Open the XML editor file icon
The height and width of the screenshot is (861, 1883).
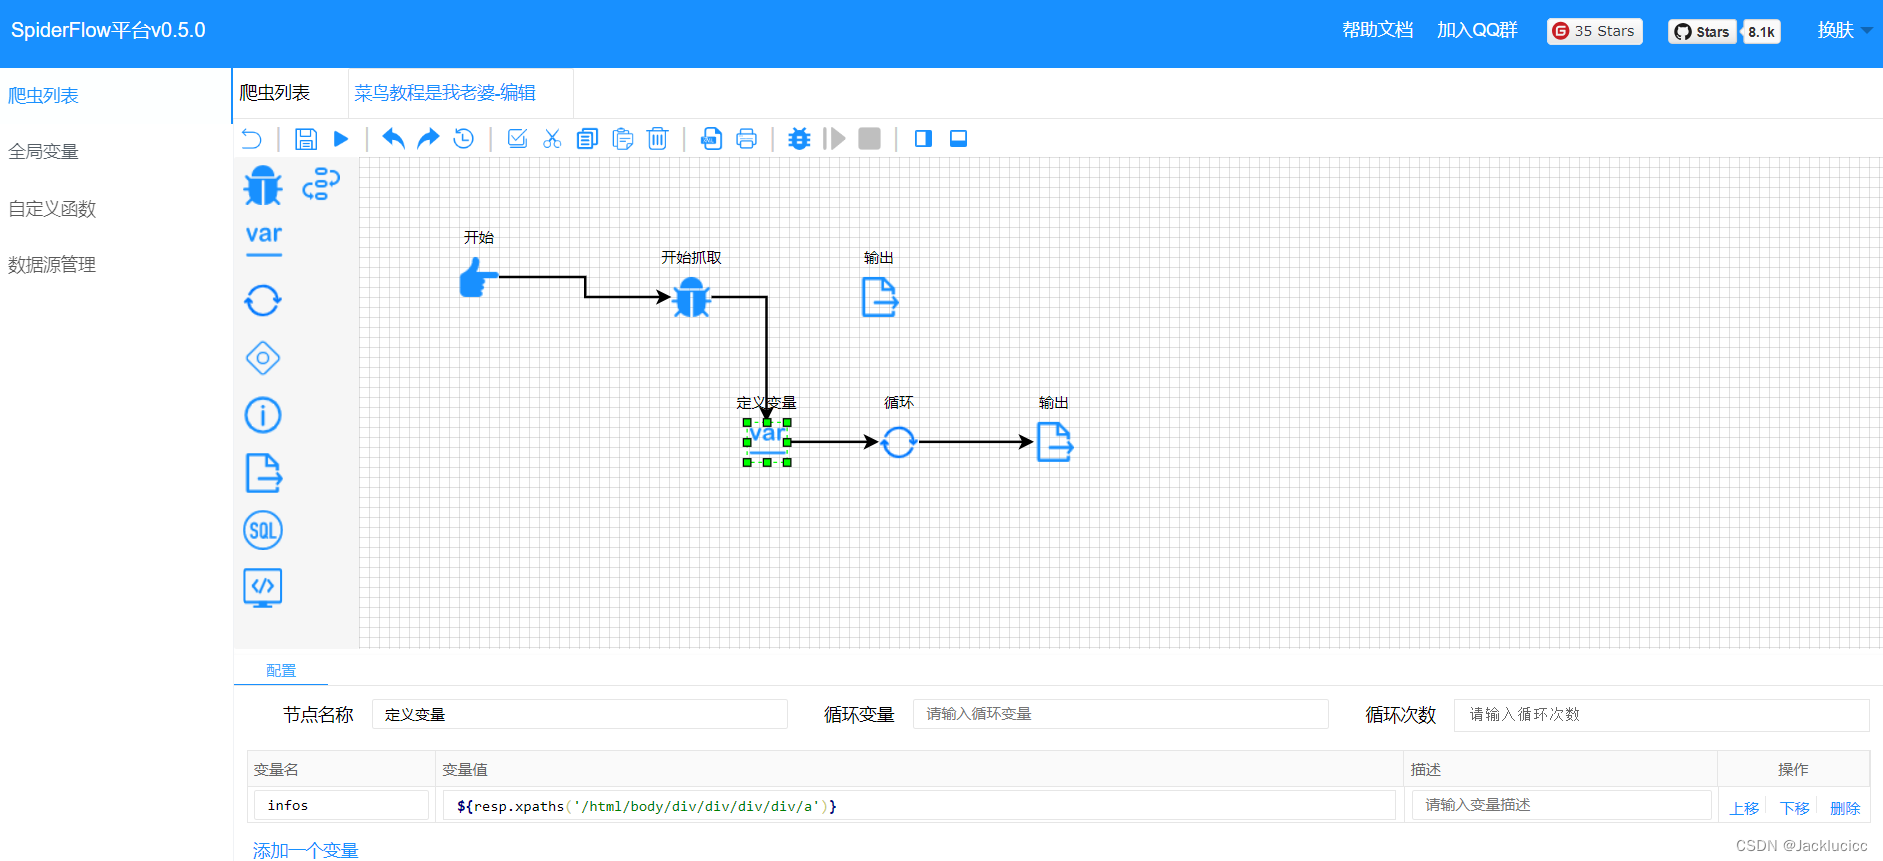pyautogui.click(x=711, y=139)
